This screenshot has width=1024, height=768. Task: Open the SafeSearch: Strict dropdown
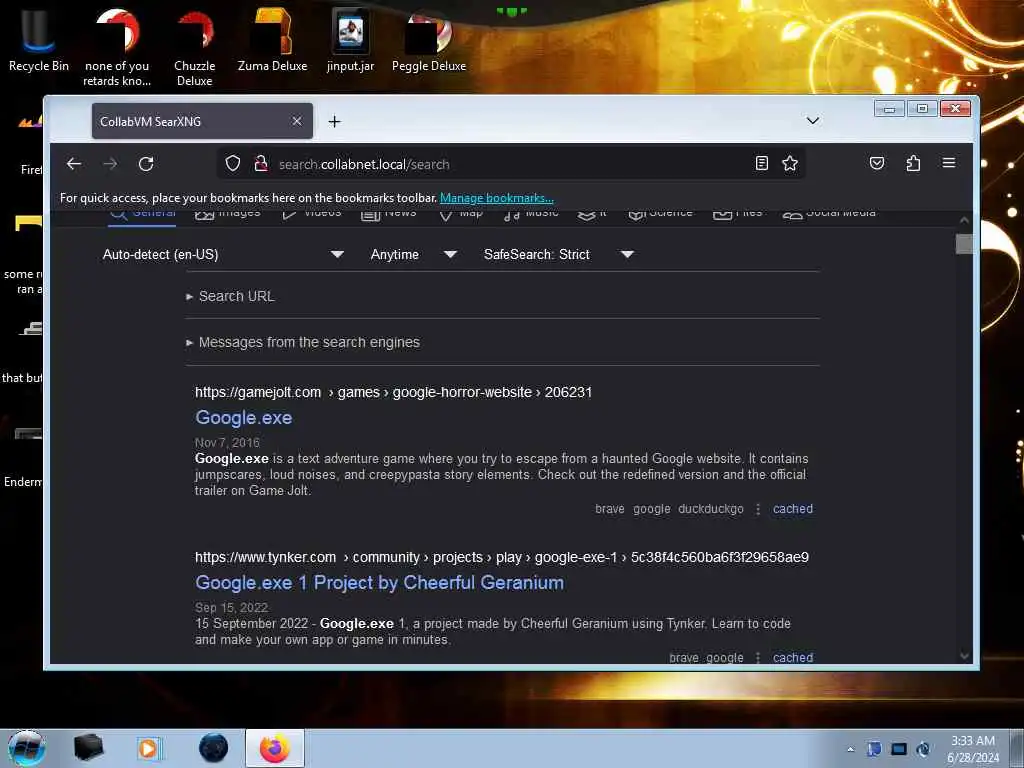point(558,255)
